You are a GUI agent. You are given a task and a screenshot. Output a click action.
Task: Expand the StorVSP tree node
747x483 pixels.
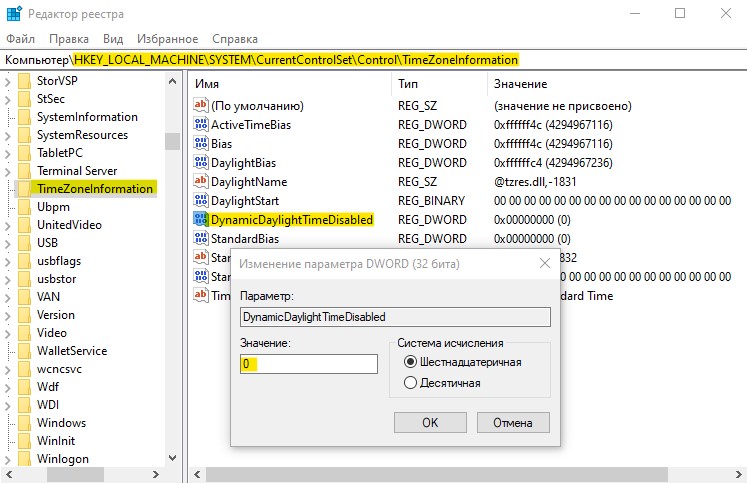click(8, 82)
